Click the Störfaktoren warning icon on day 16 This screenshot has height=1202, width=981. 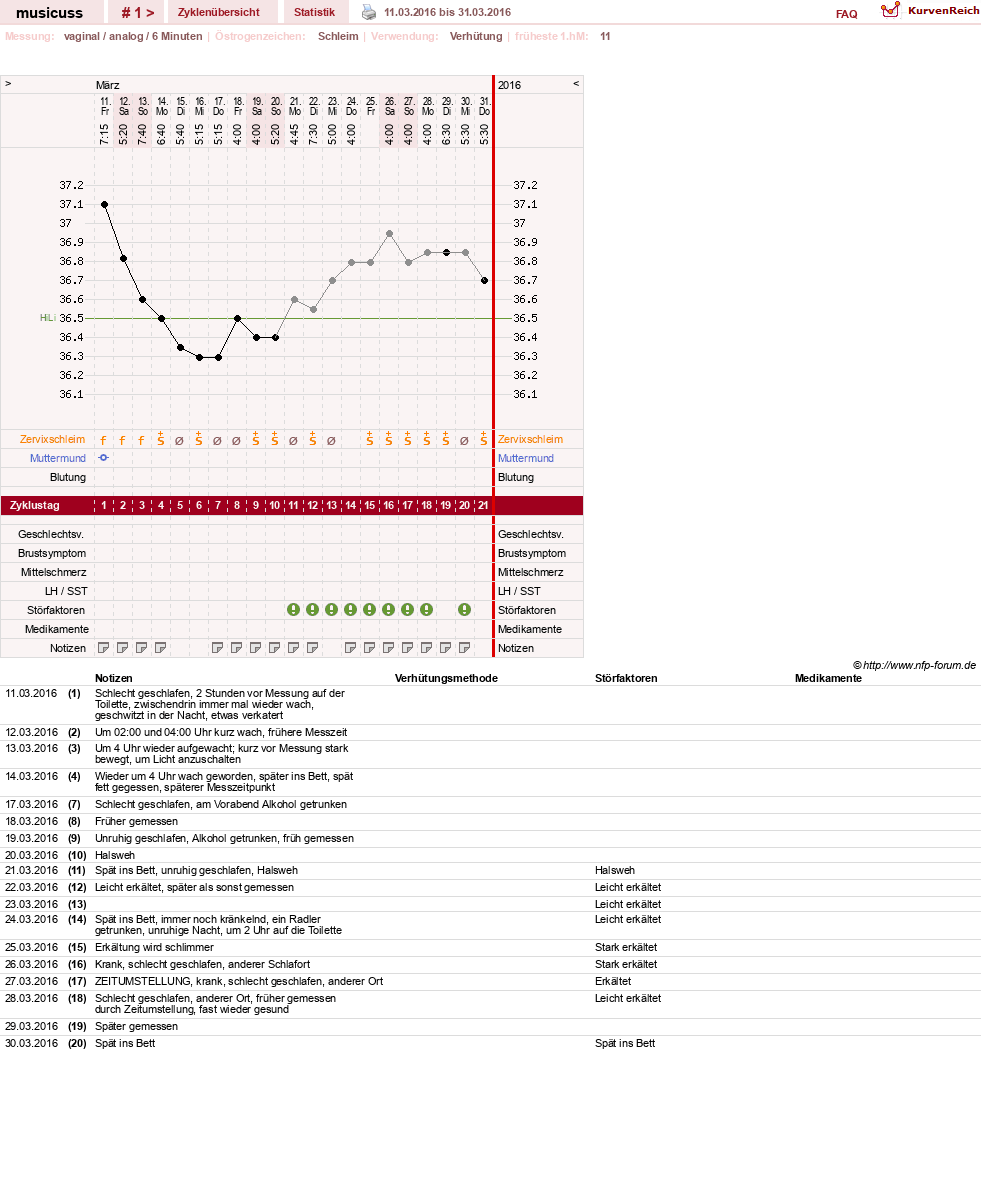[389, 609]
